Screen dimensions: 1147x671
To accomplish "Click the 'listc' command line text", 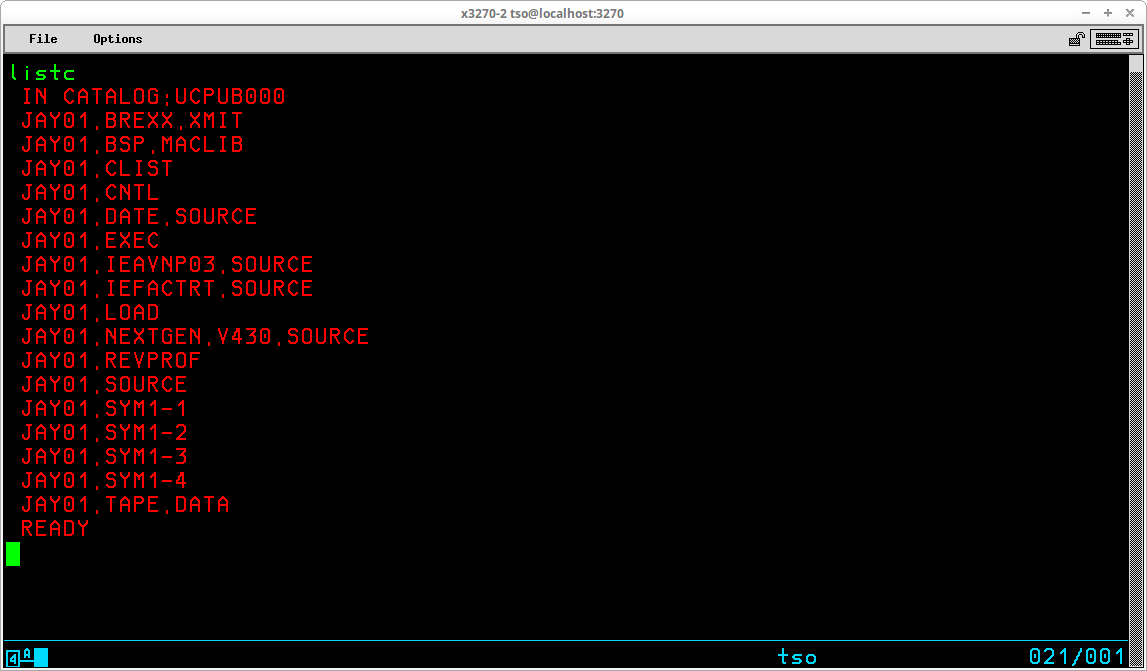I will pos(42,73).
